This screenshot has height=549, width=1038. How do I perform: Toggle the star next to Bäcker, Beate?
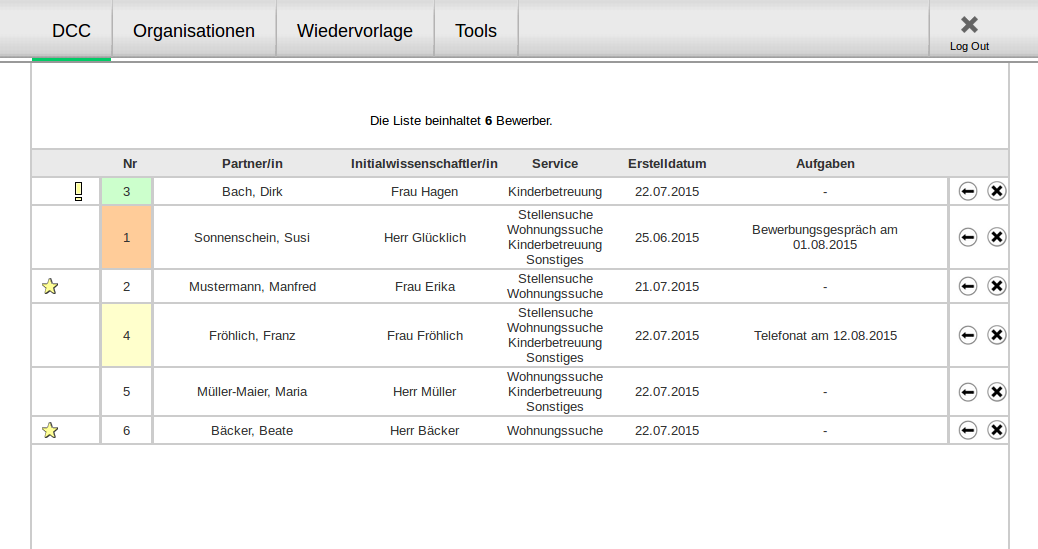tap(50, 431)
